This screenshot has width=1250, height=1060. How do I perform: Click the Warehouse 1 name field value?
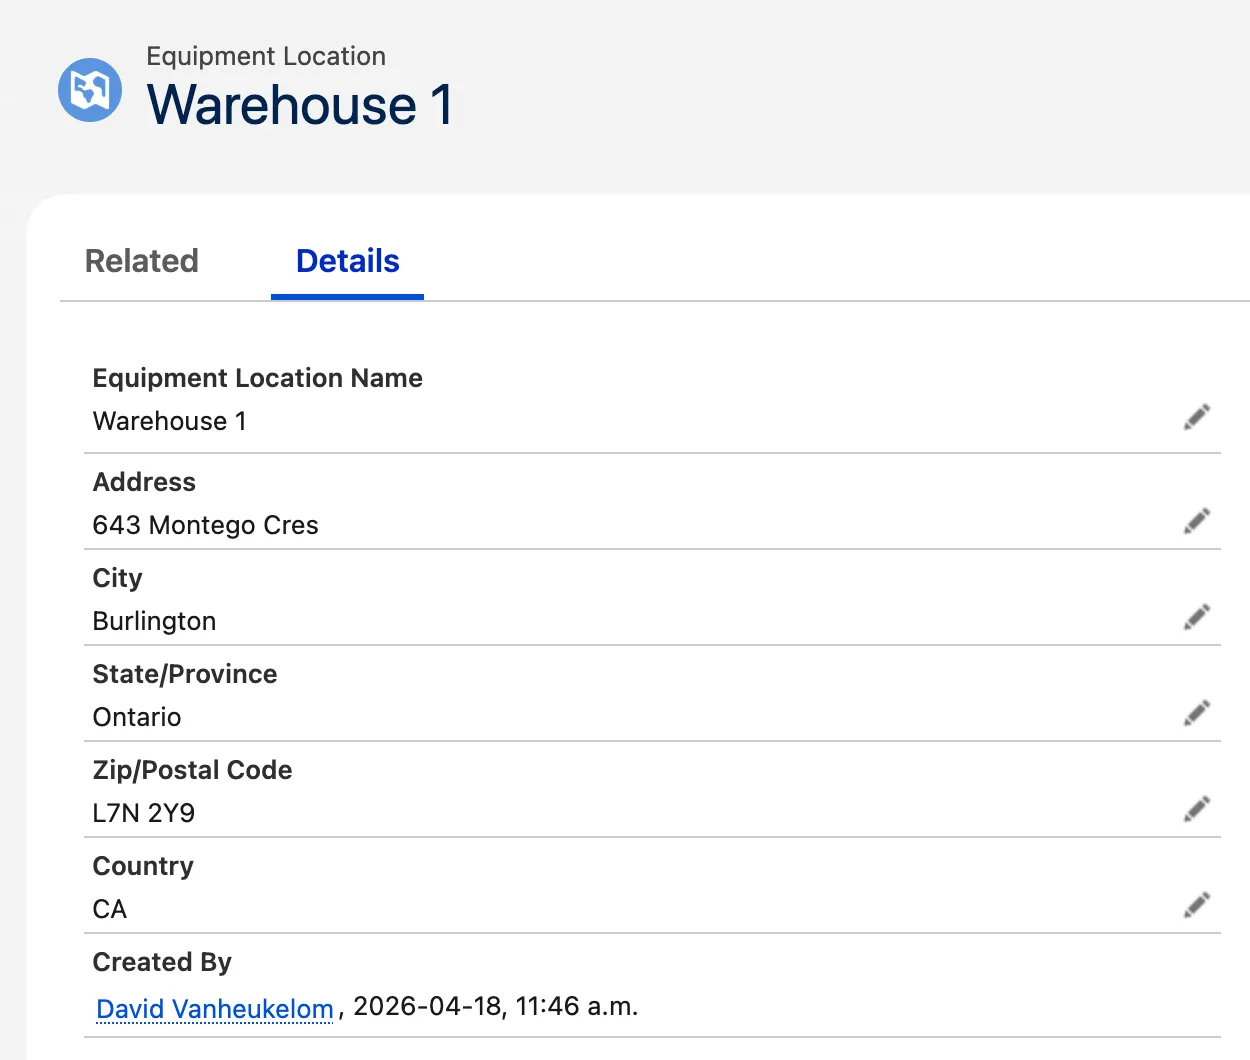[170, 421]
